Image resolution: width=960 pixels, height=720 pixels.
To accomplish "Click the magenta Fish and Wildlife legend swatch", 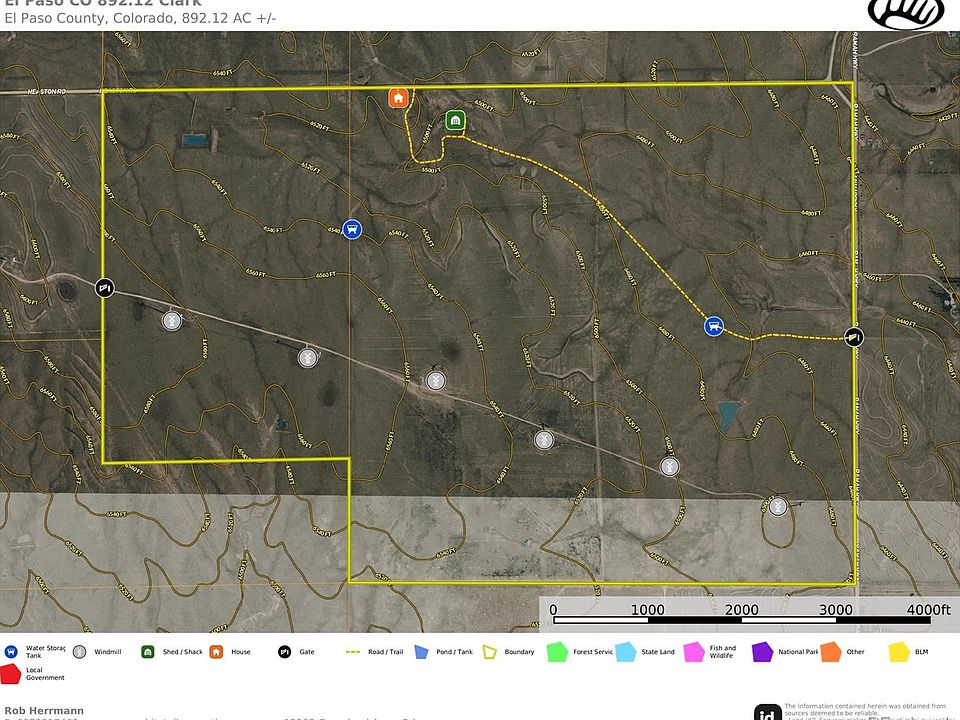I will pyautogui.click(x=694, y=652).
